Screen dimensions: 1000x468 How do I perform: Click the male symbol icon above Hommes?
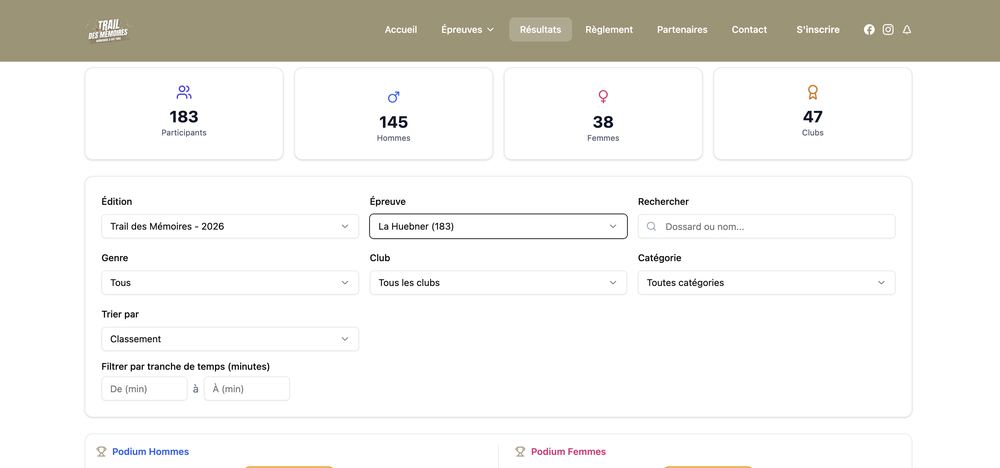393,97
